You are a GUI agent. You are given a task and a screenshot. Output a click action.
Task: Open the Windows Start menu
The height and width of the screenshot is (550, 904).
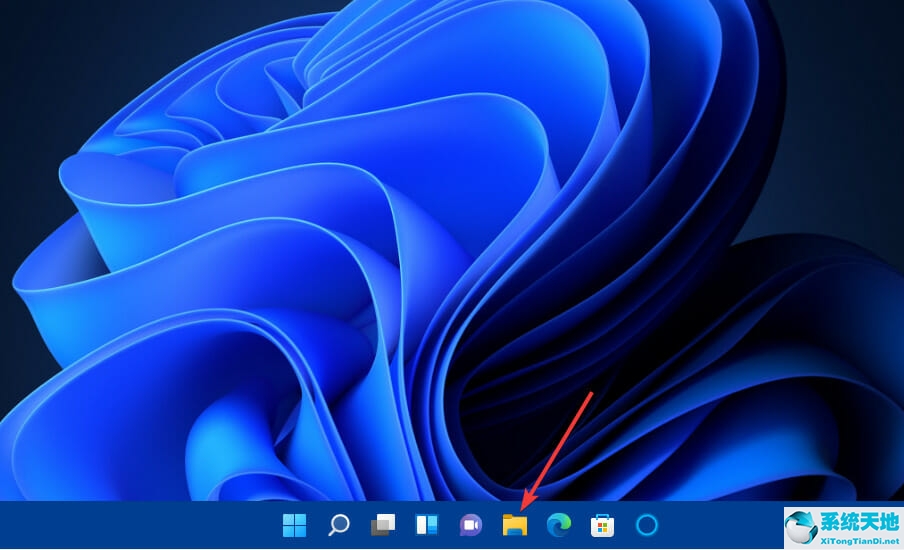tap(295, 525)
